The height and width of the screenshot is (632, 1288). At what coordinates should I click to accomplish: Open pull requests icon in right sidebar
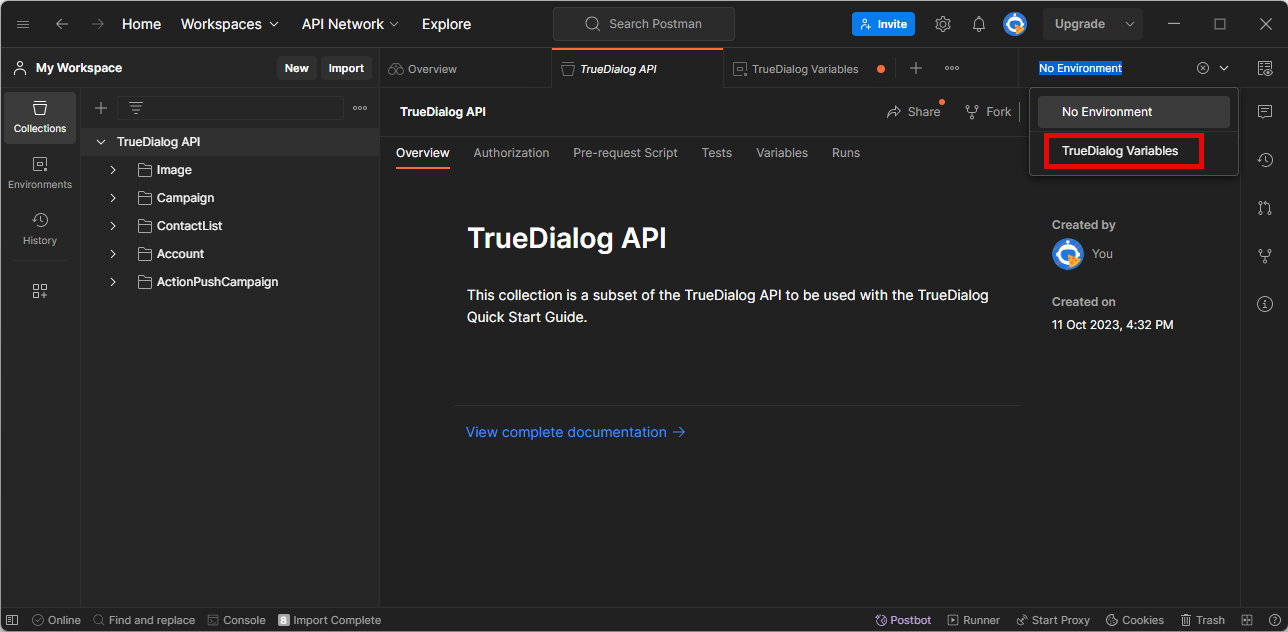point(1265,208)
